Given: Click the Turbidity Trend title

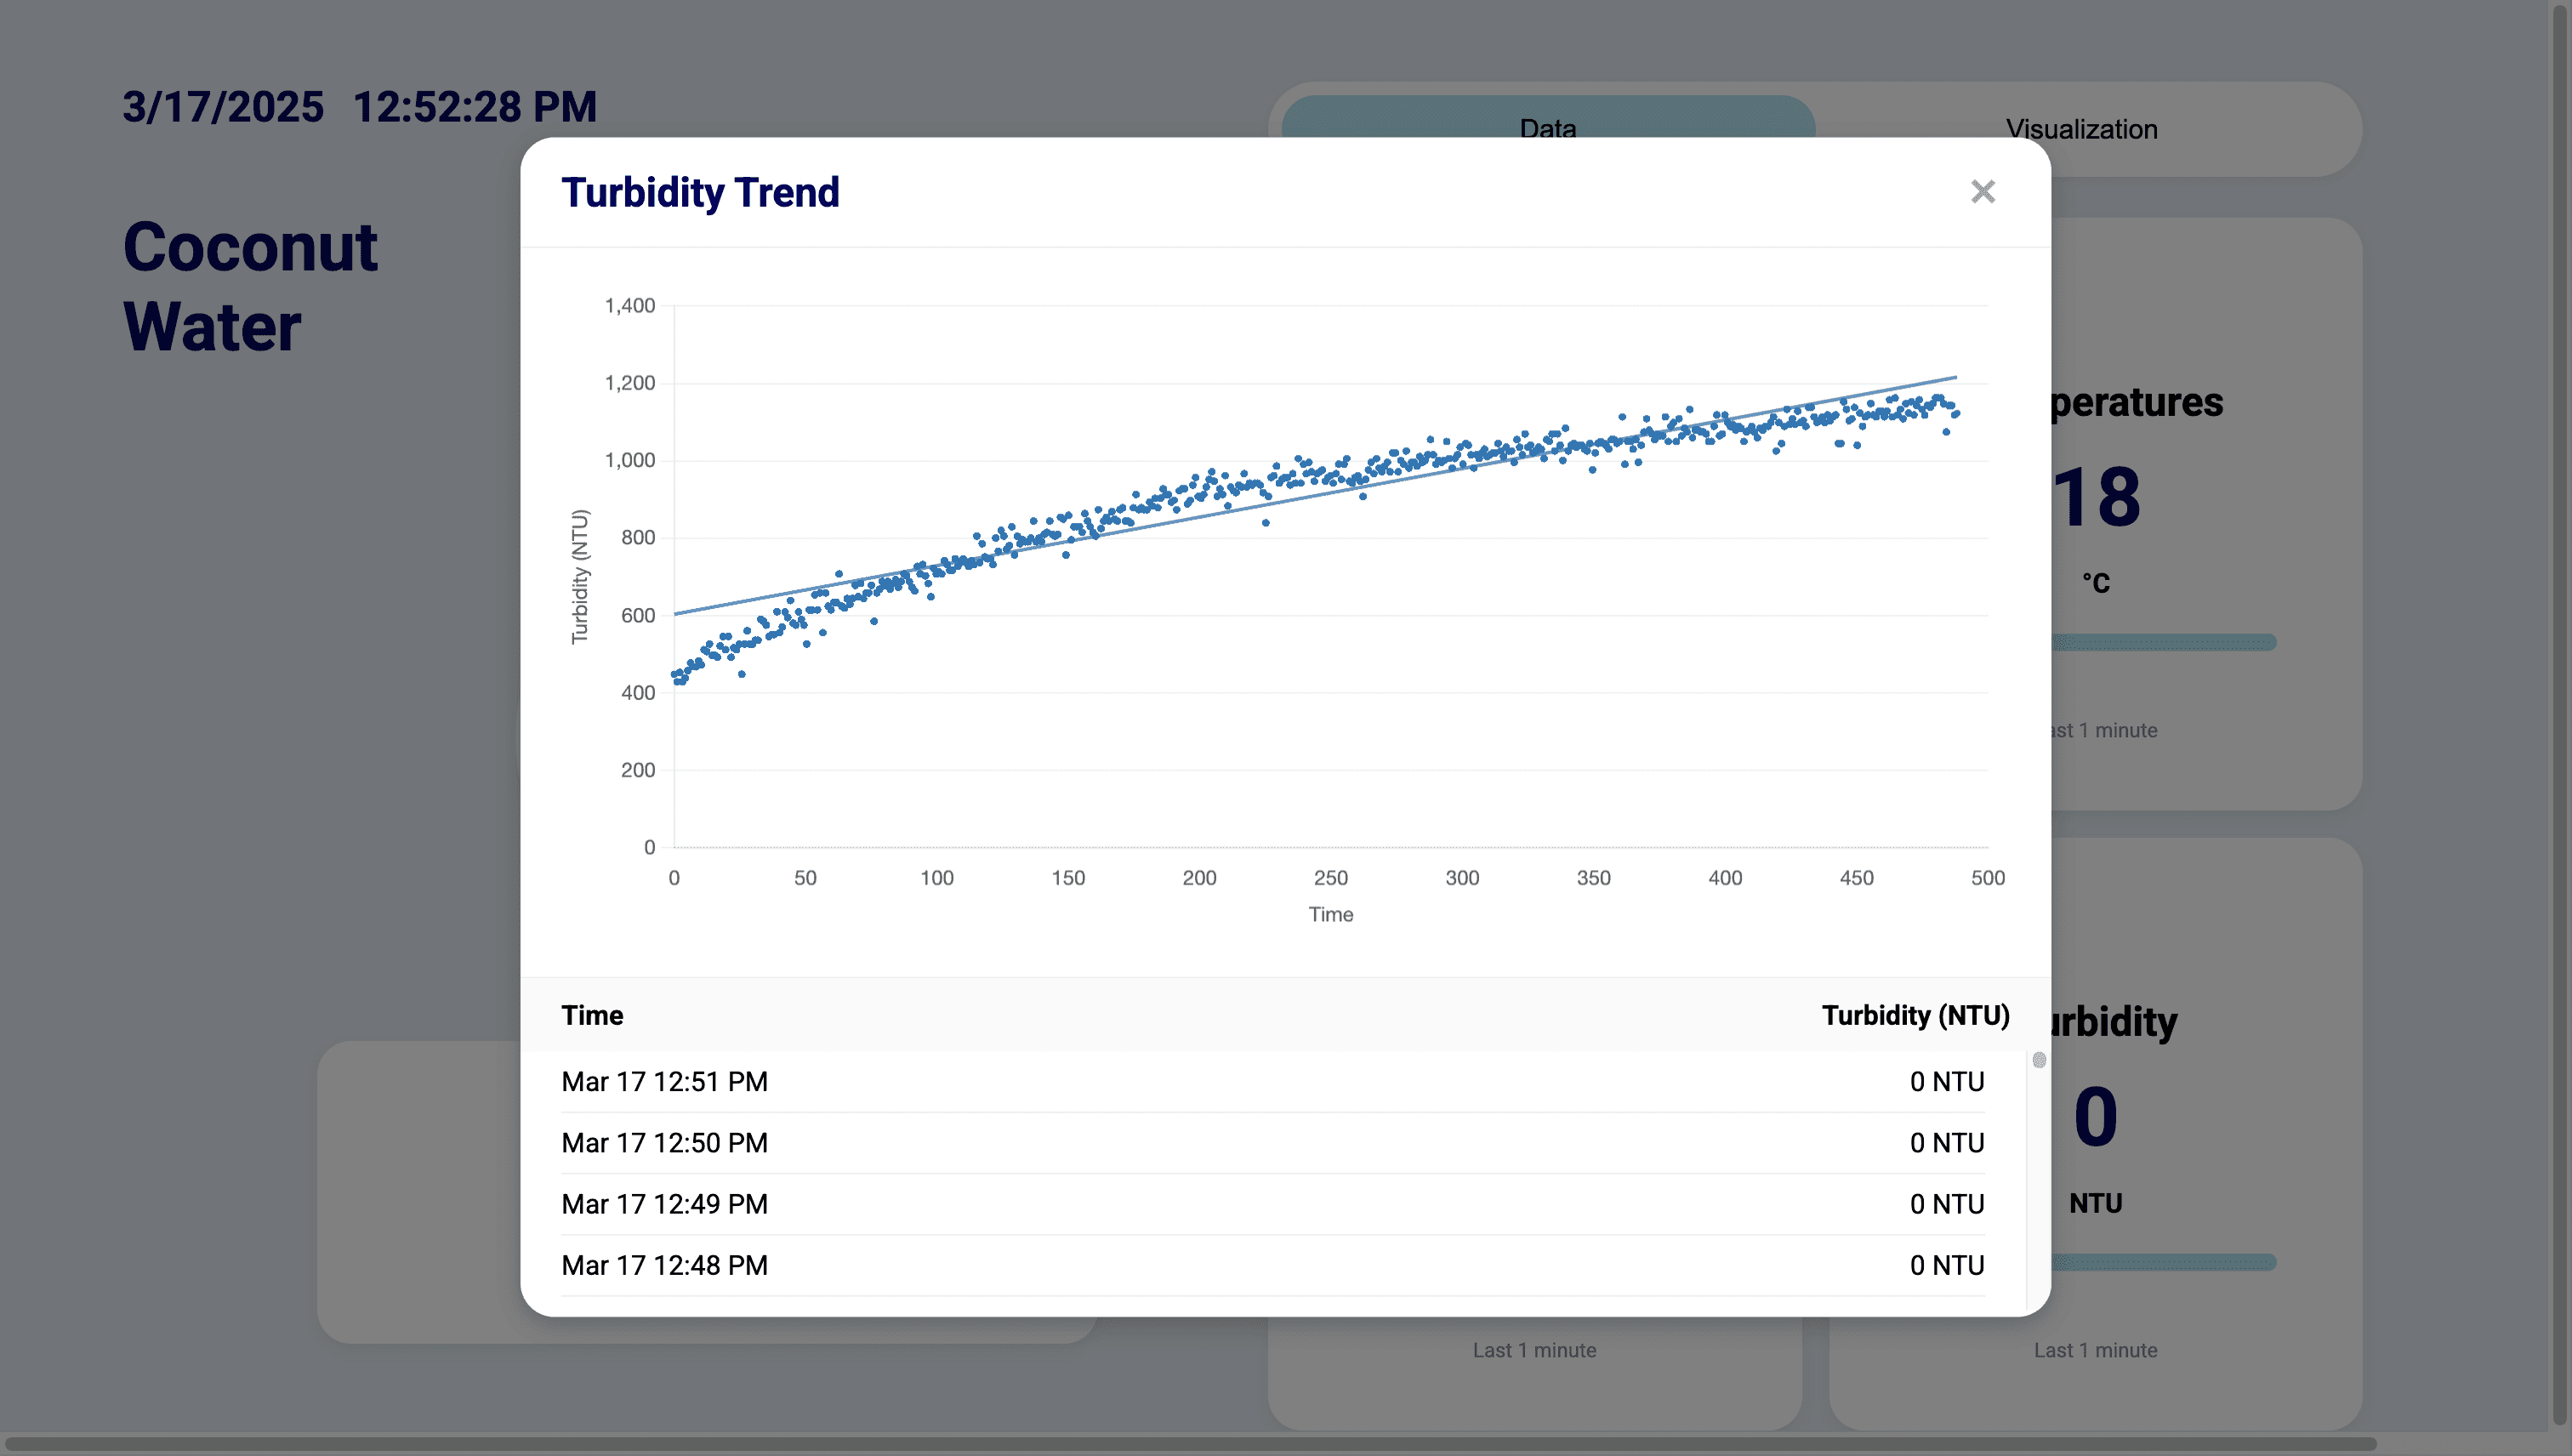Looking at the screenshot, I should pos(700,192).
